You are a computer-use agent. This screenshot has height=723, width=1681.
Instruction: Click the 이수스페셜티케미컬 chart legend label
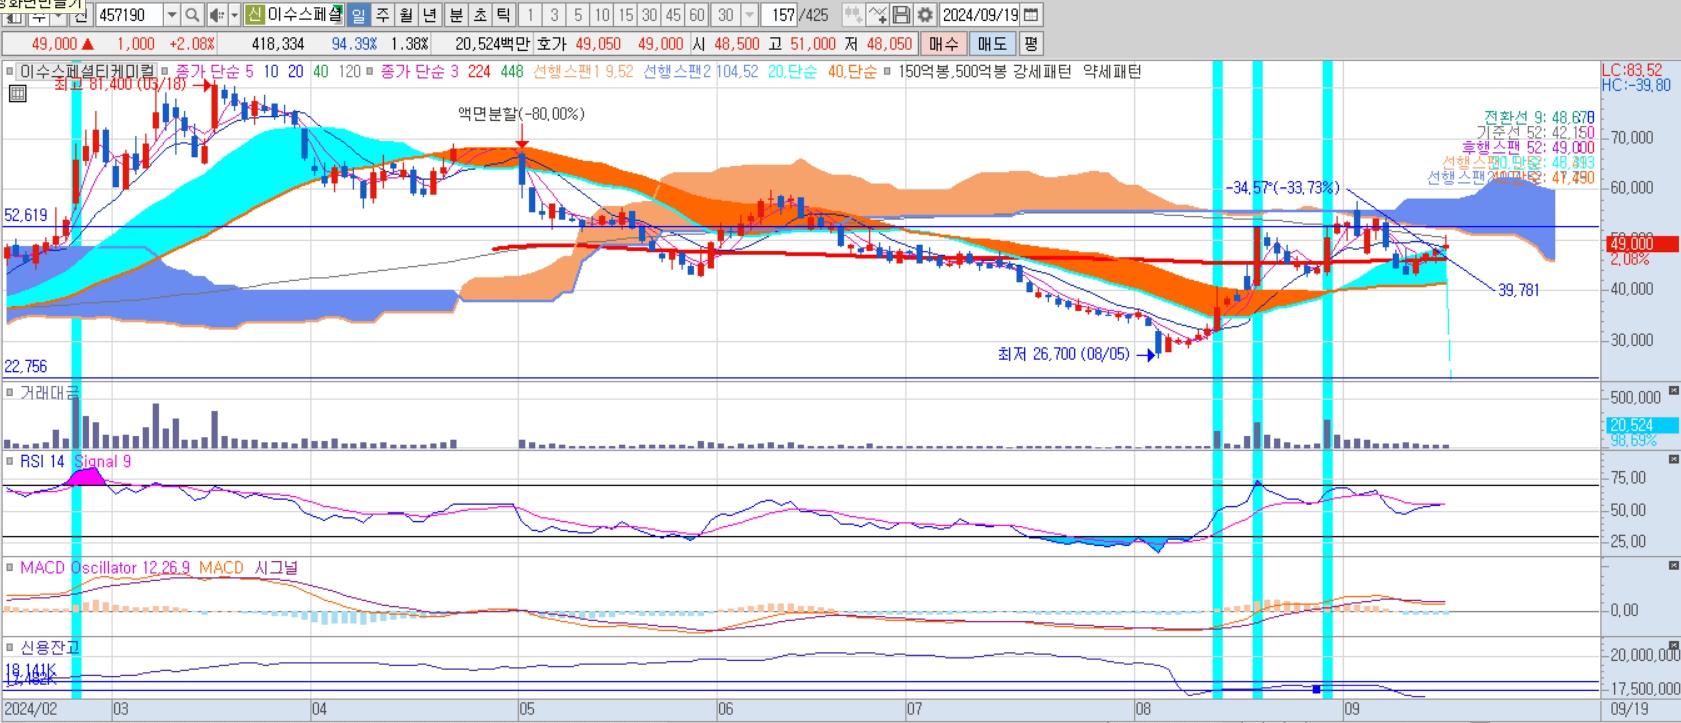coord(88,72)
